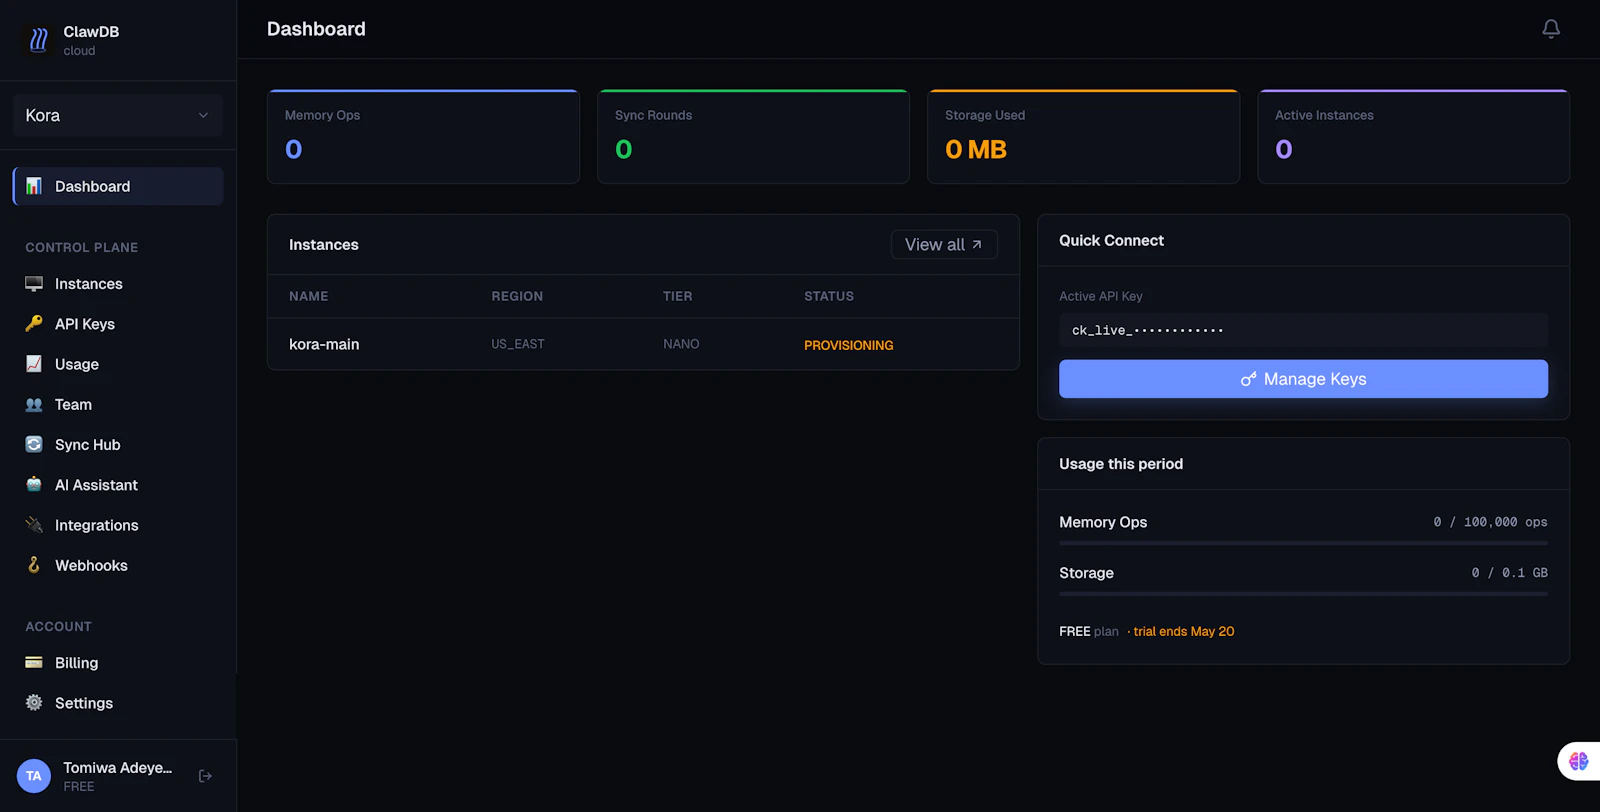Click the Integrations plug icon

(x=34, y=525)
